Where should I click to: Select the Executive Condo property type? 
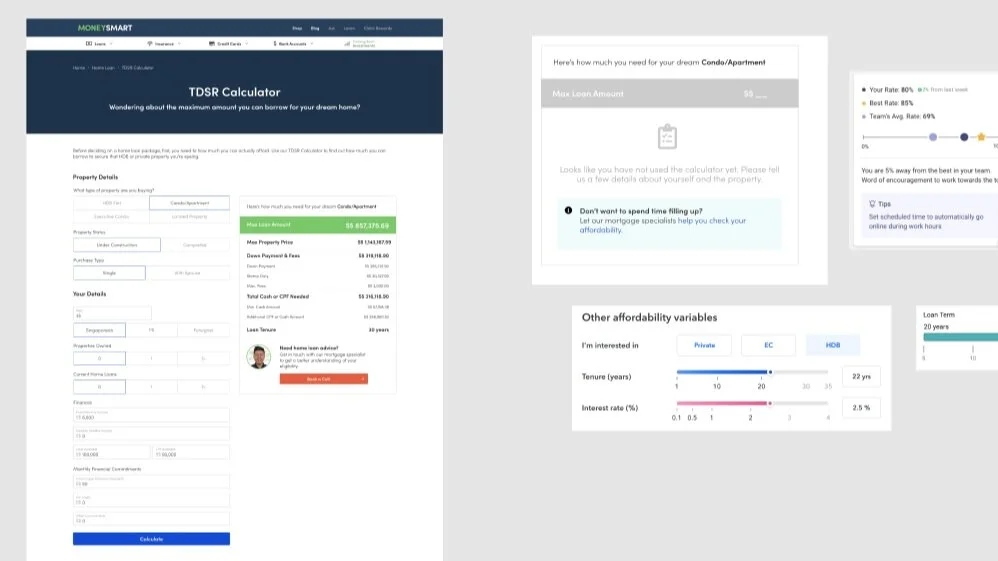[111, 217]
